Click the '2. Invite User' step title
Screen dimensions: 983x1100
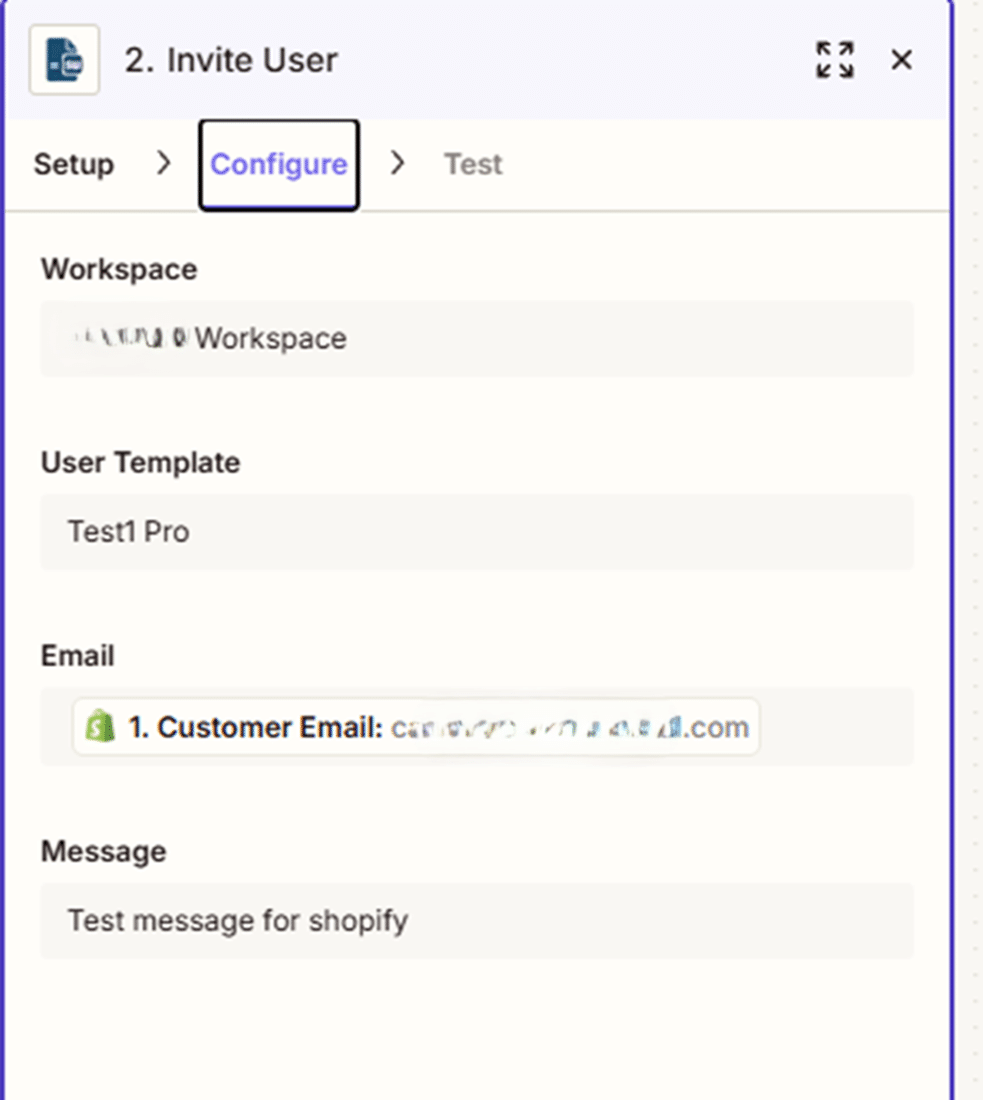pyautogui.click(x=231, y=60)
